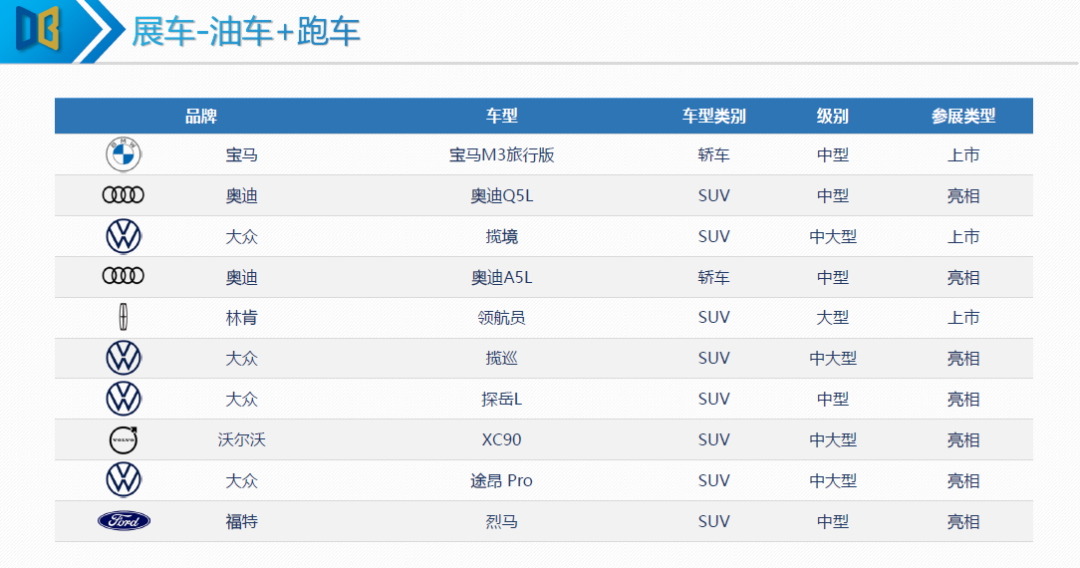Select the 烈马 model cell
Image resolution: width=1080 pixels, height=568 pixels.
pos(501,521)
